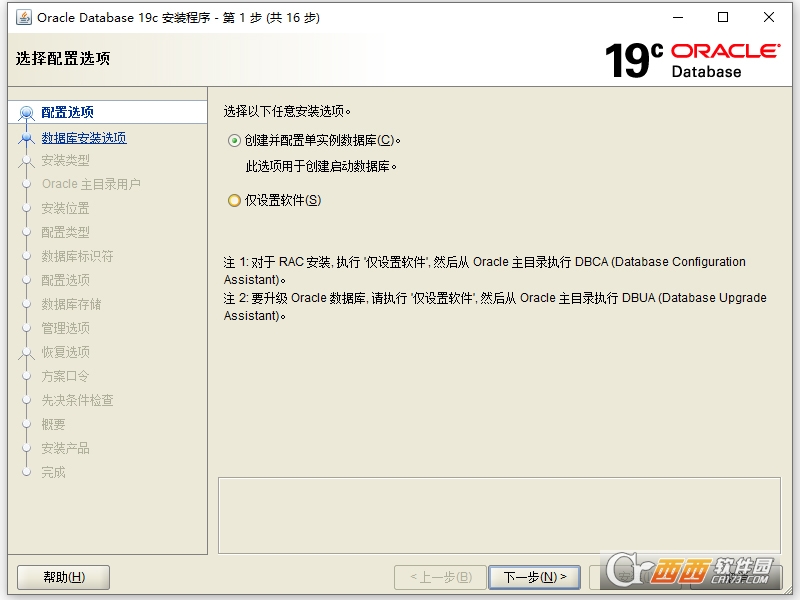Click the 安装类型 step in the sidebar
This screenshot has width=800, height=600.
click(x=65, y=160)
